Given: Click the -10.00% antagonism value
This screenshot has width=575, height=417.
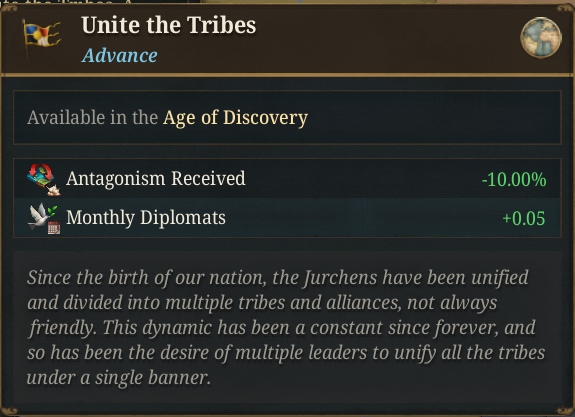Looking at the screenshot, I should [x=514, y=180].
